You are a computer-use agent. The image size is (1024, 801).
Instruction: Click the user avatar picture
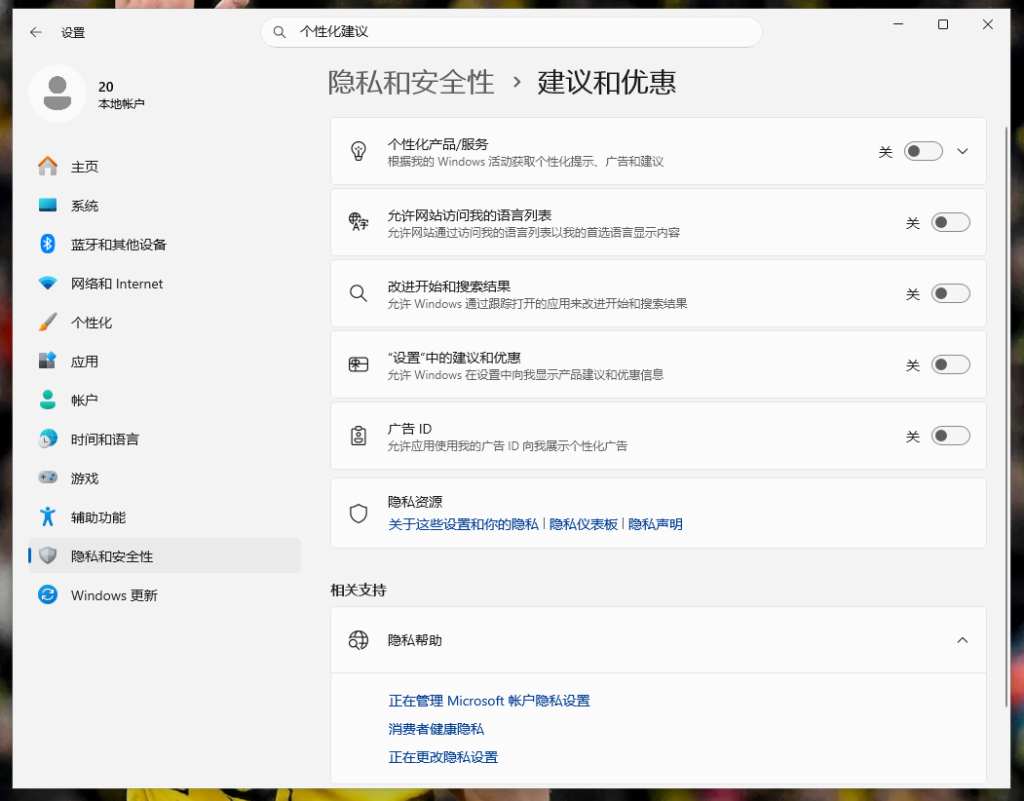pos(57,93)
